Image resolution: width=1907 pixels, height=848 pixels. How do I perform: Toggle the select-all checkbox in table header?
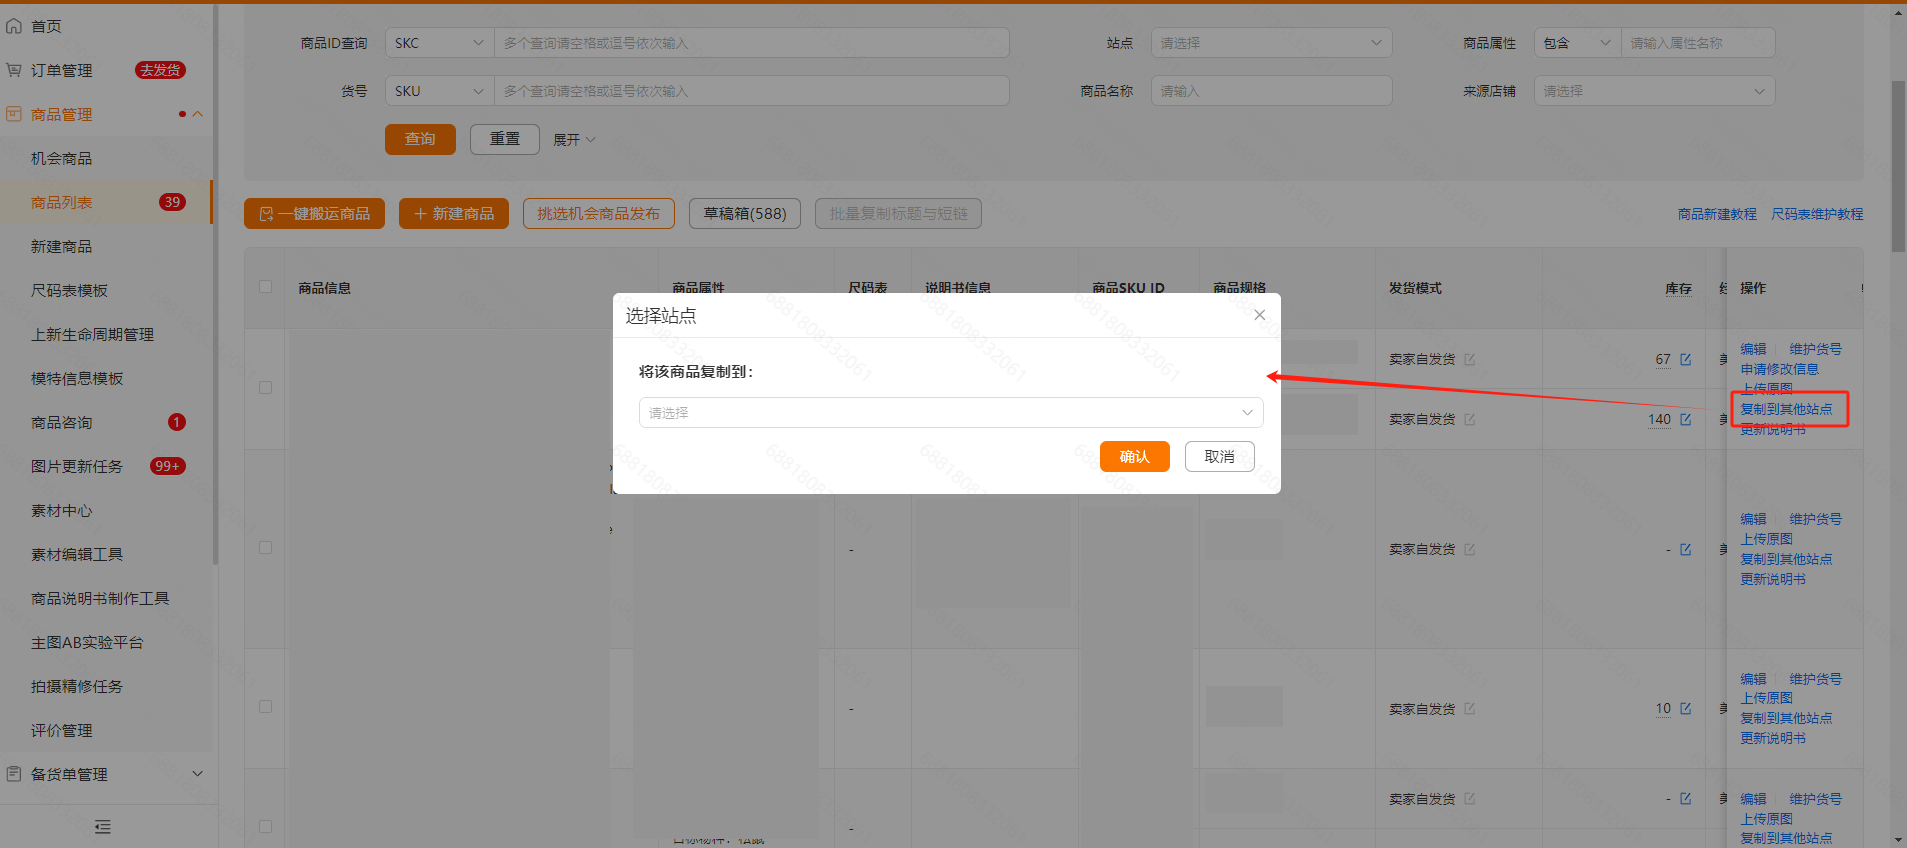pos(265,287)
